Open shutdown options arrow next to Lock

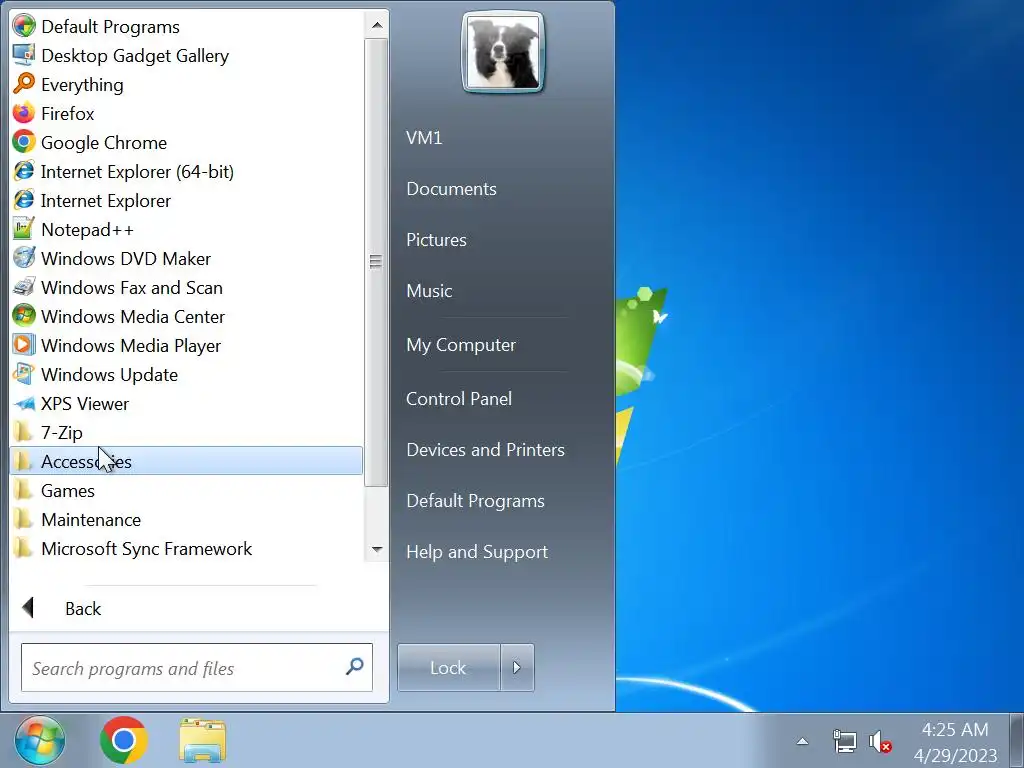(517, 667)
